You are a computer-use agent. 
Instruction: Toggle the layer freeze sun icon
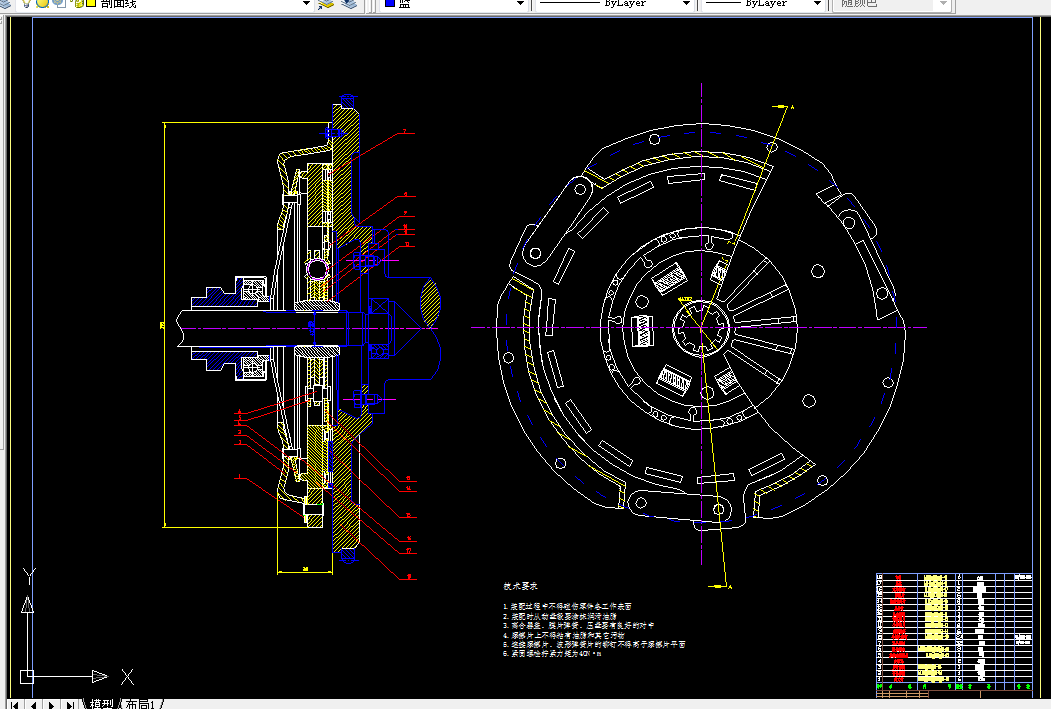(42, 3)
